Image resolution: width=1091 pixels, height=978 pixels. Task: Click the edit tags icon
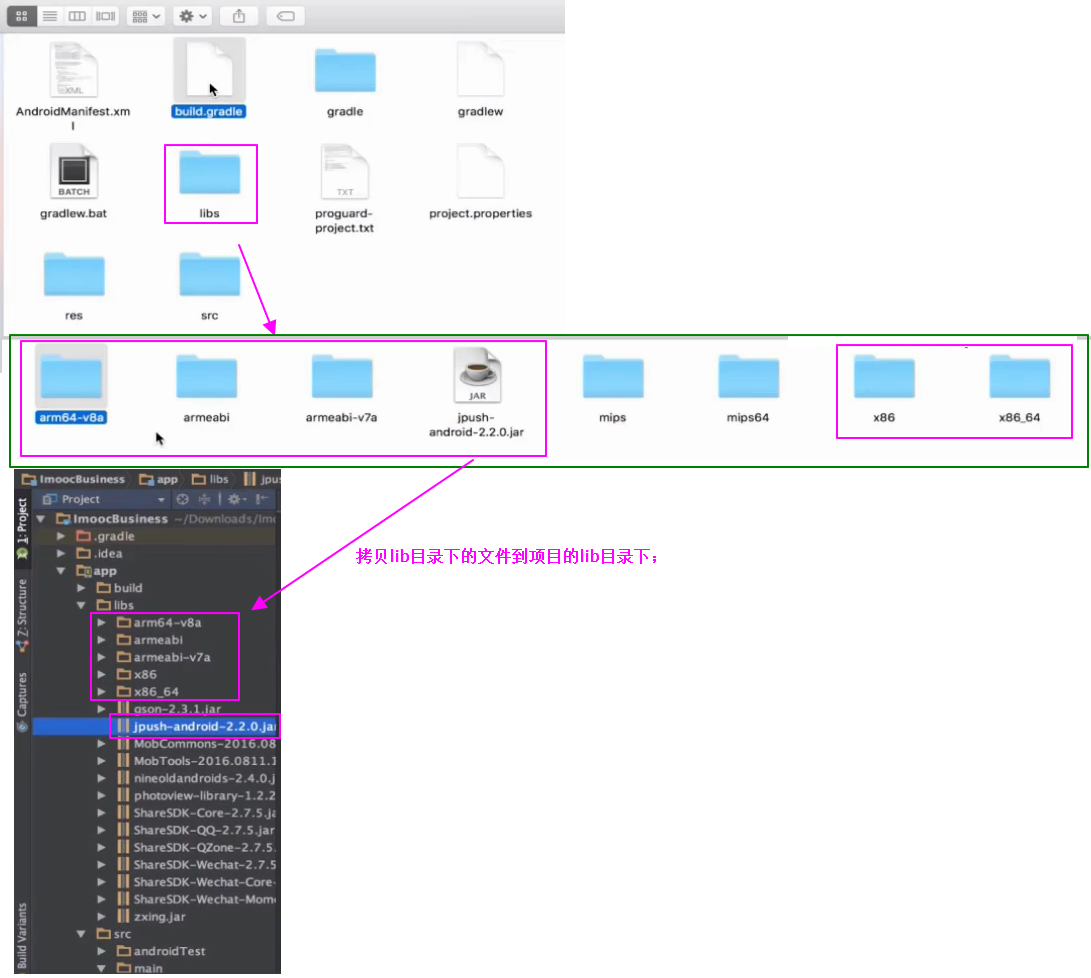click(x=285, y=16)
